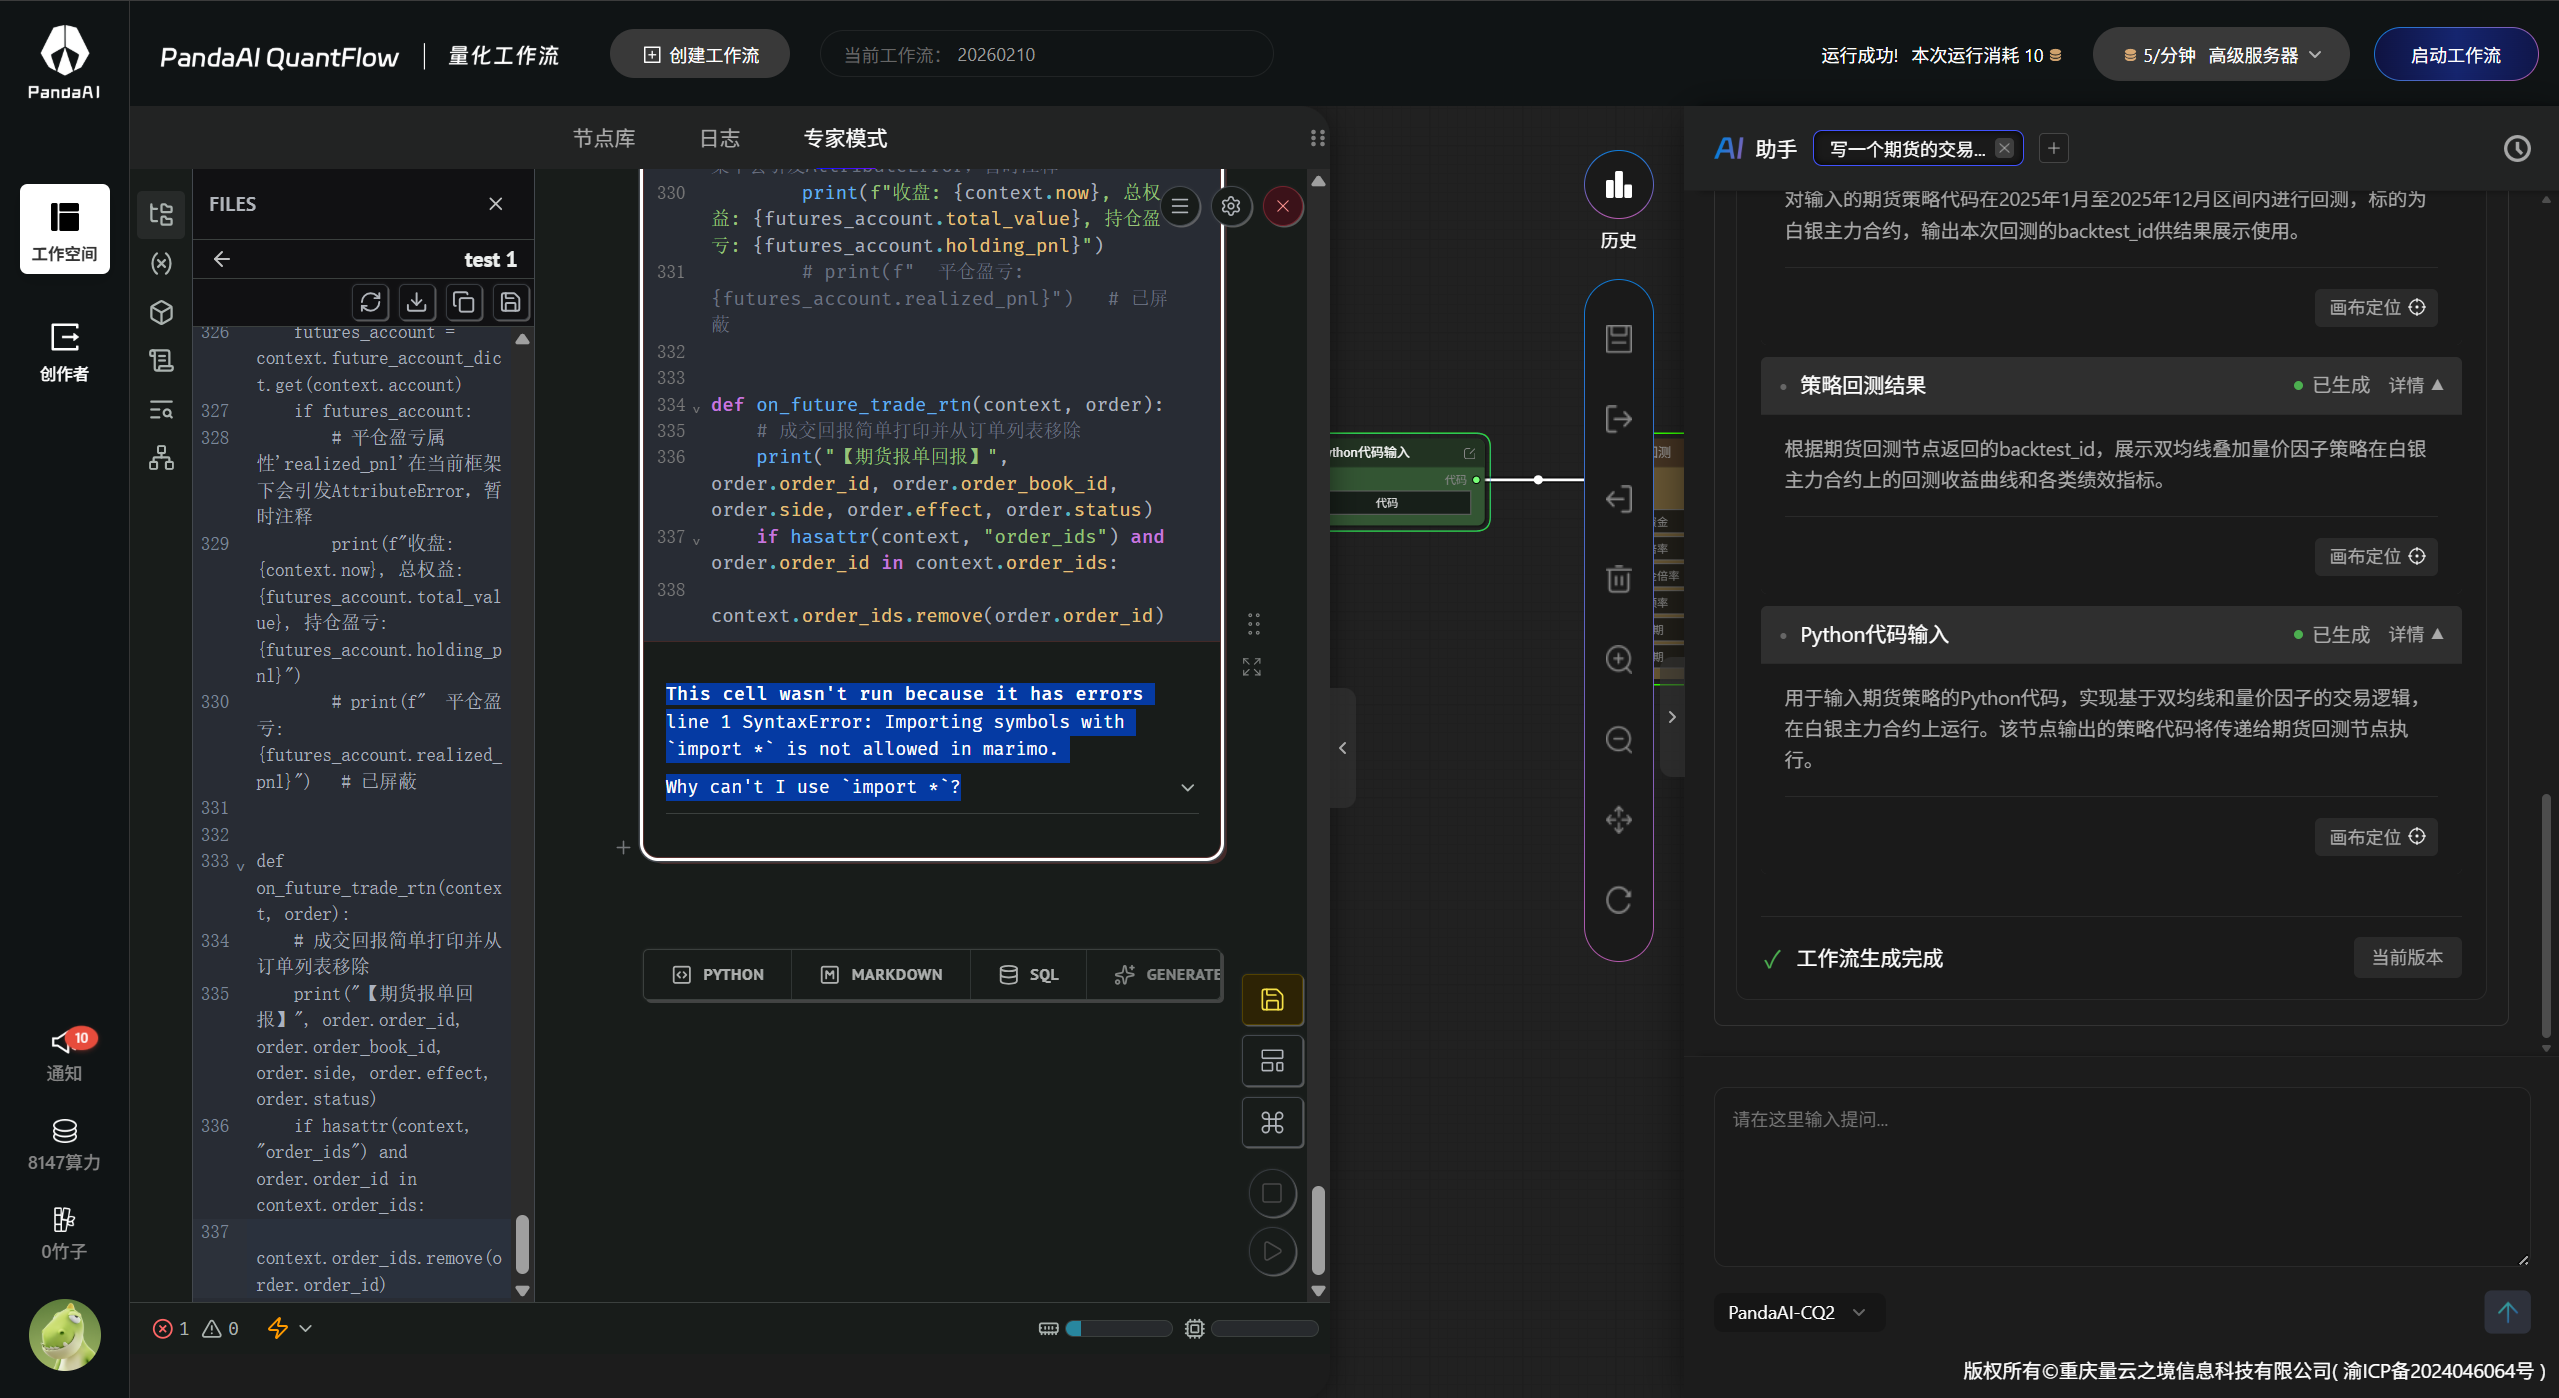Zoom out on the canvas

1619,740
